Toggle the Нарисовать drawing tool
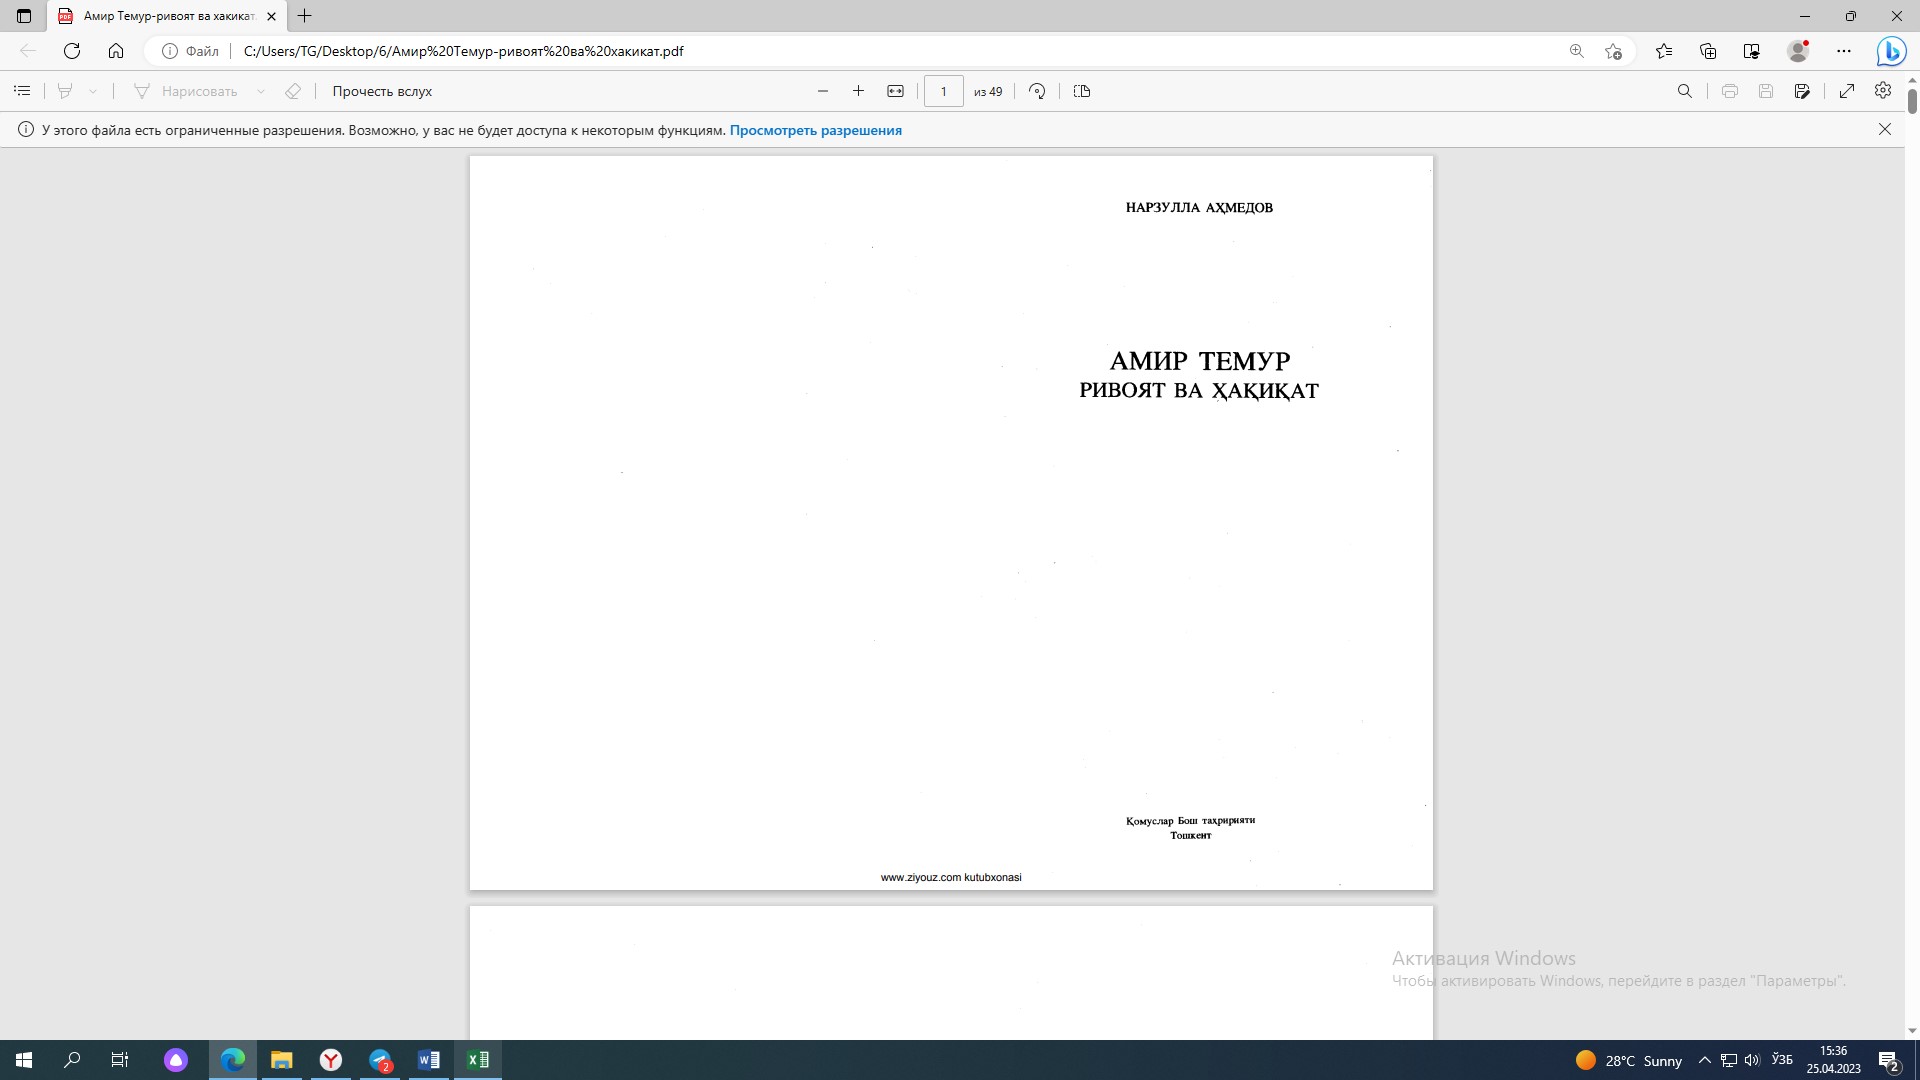 pyautogui.click(x=186, y=91)
